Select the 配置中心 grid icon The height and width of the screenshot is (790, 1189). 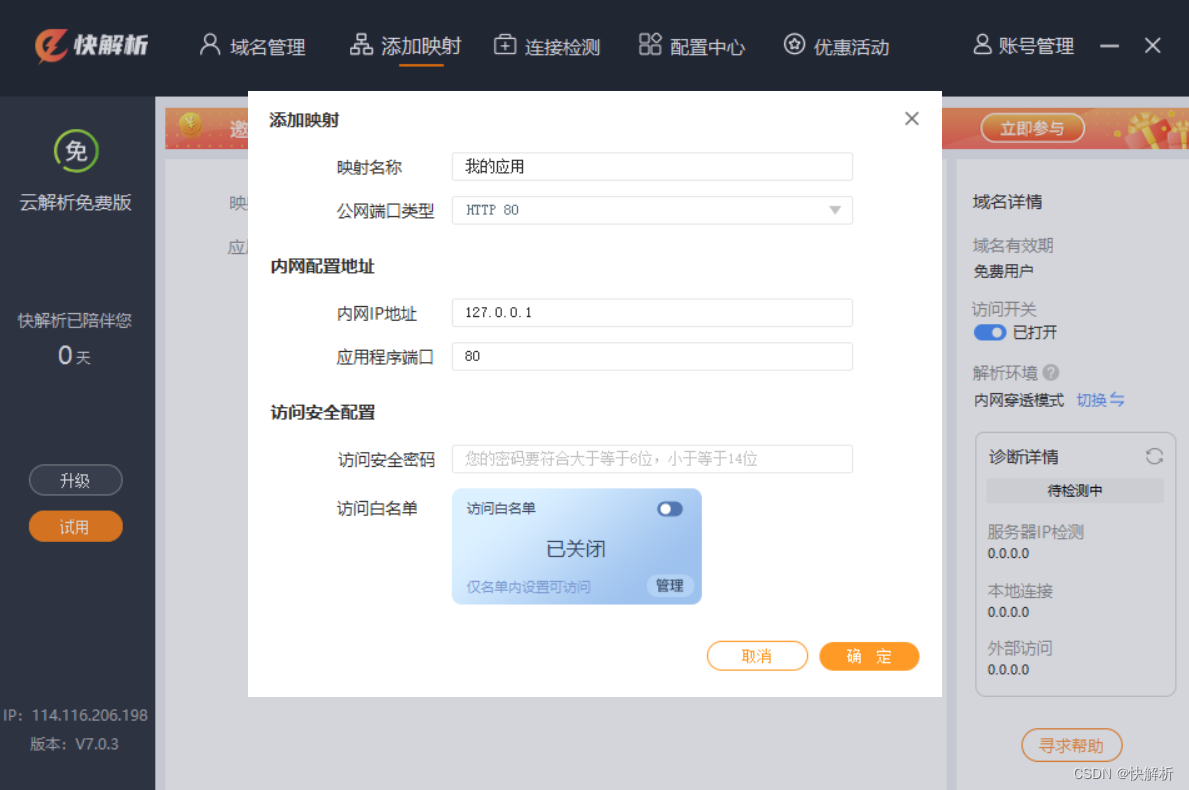[650, 44]
